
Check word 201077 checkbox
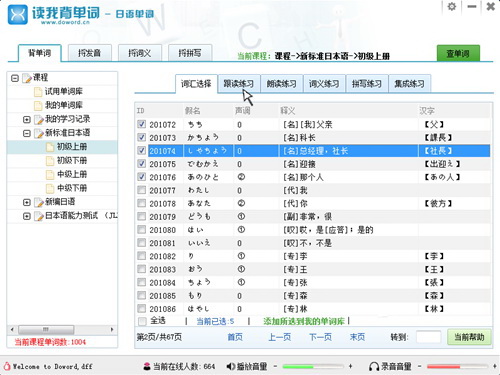(x=142, y=190)
